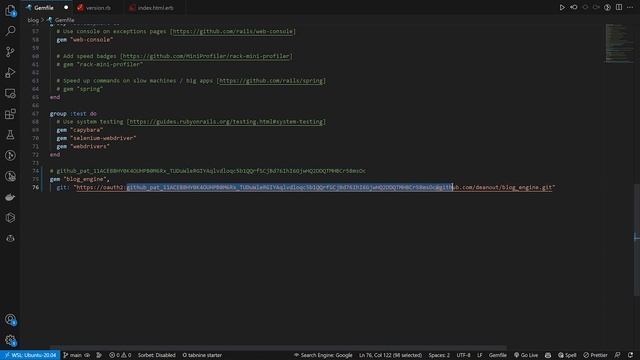Click the feedback icon in status bar
This screenshot has height=360, width=640.
point(618,355)
